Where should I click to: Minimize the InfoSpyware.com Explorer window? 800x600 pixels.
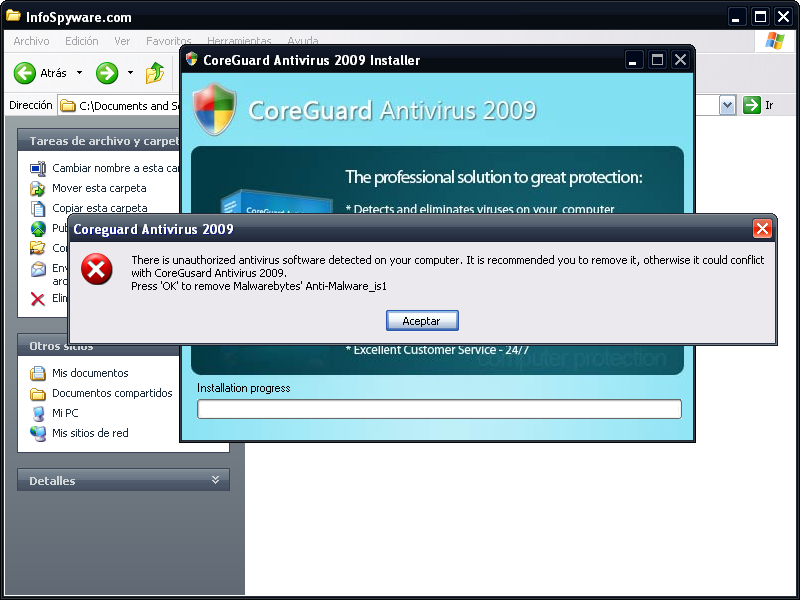click(x=736, y=17)
